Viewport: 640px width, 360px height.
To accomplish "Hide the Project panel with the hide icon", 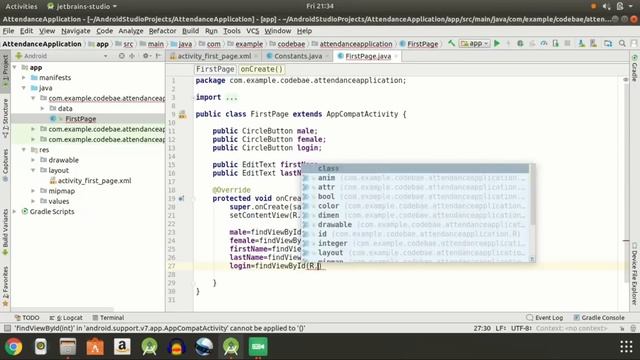I will coord(158,56).
